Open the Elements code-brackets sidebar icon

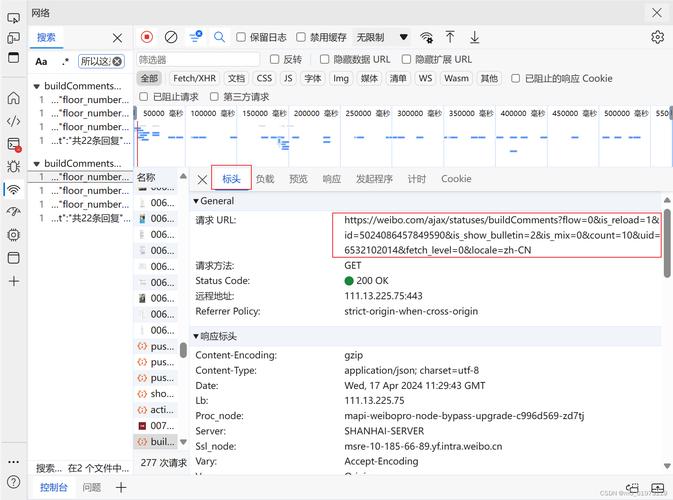[x=13, y=121]
